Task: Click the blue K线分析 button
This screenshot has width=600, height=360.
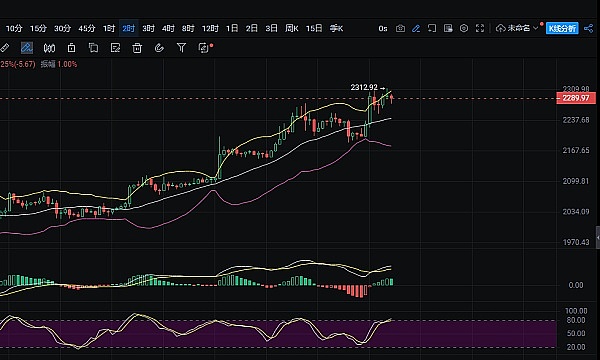Action: click(562, 28)
